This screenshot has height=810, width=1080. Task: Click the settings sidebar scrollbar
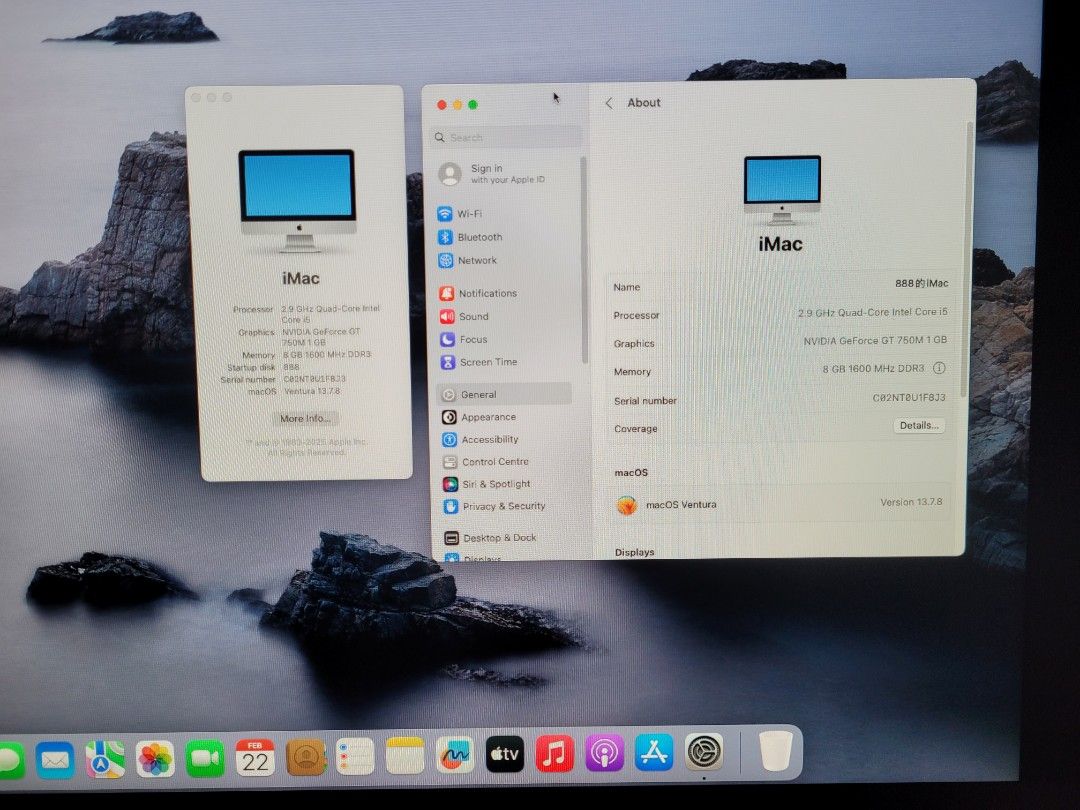tap(584, 260)
